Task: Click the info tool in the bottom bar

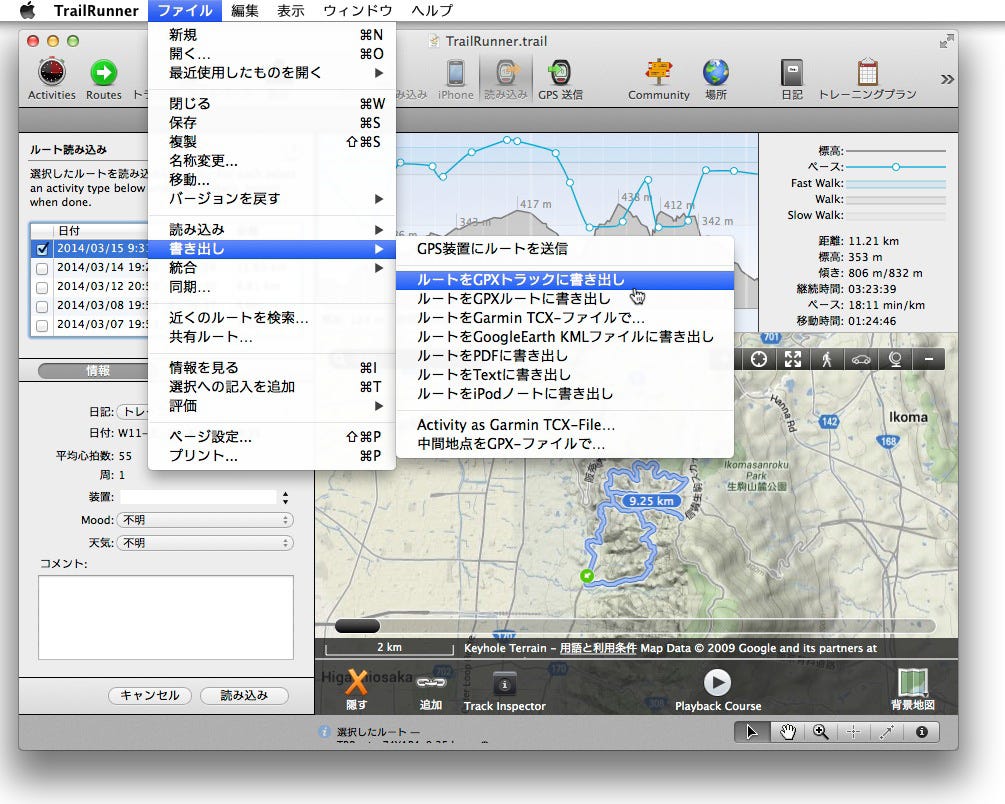Action: (922, 732)
